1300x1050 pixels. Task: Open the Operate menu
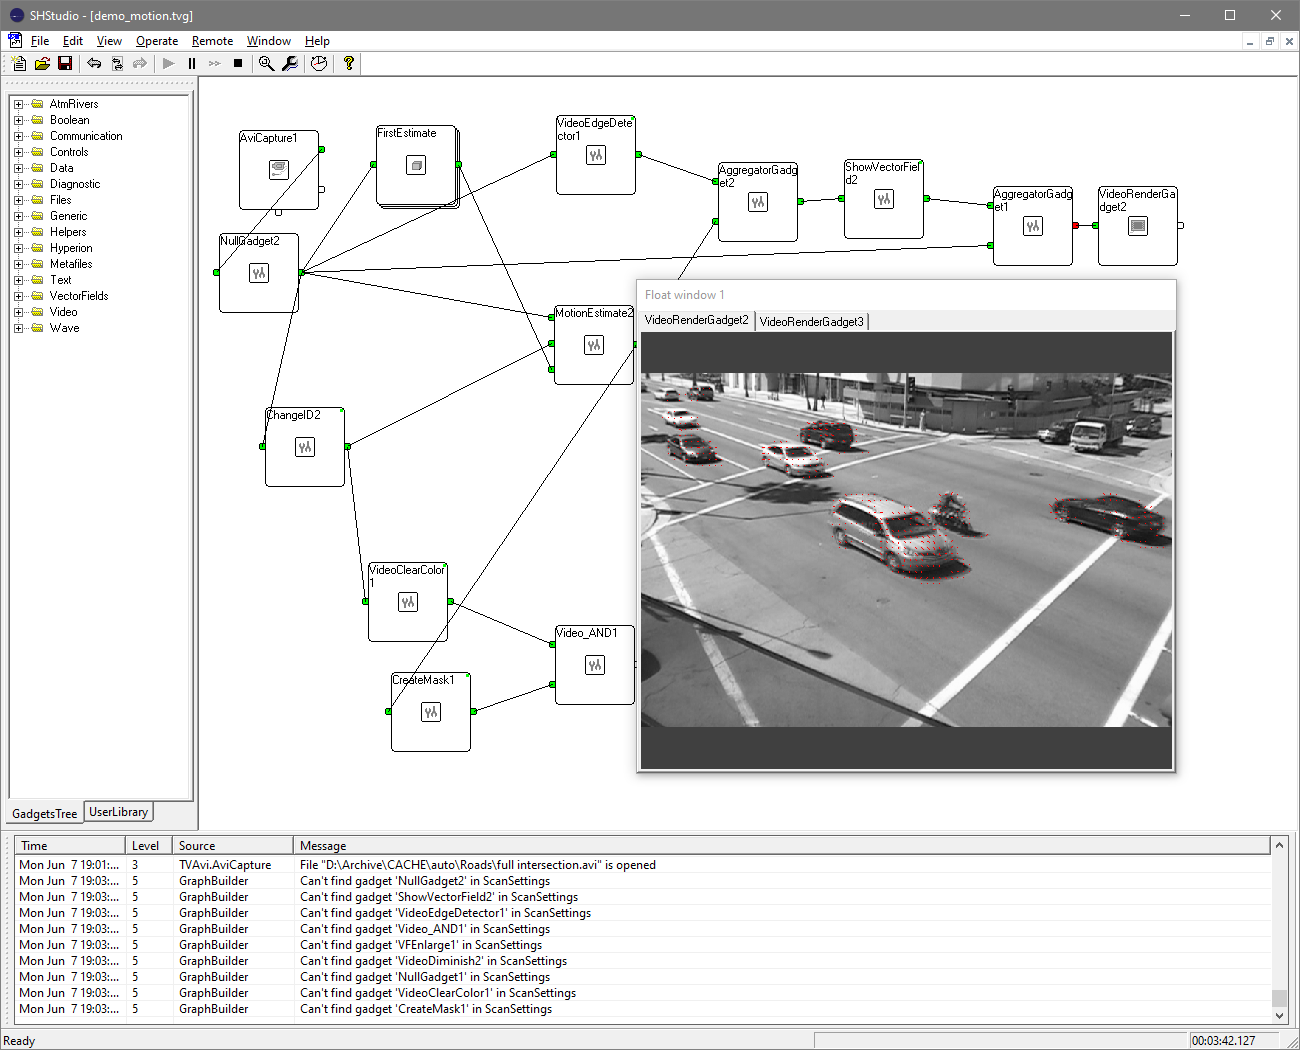157,41
